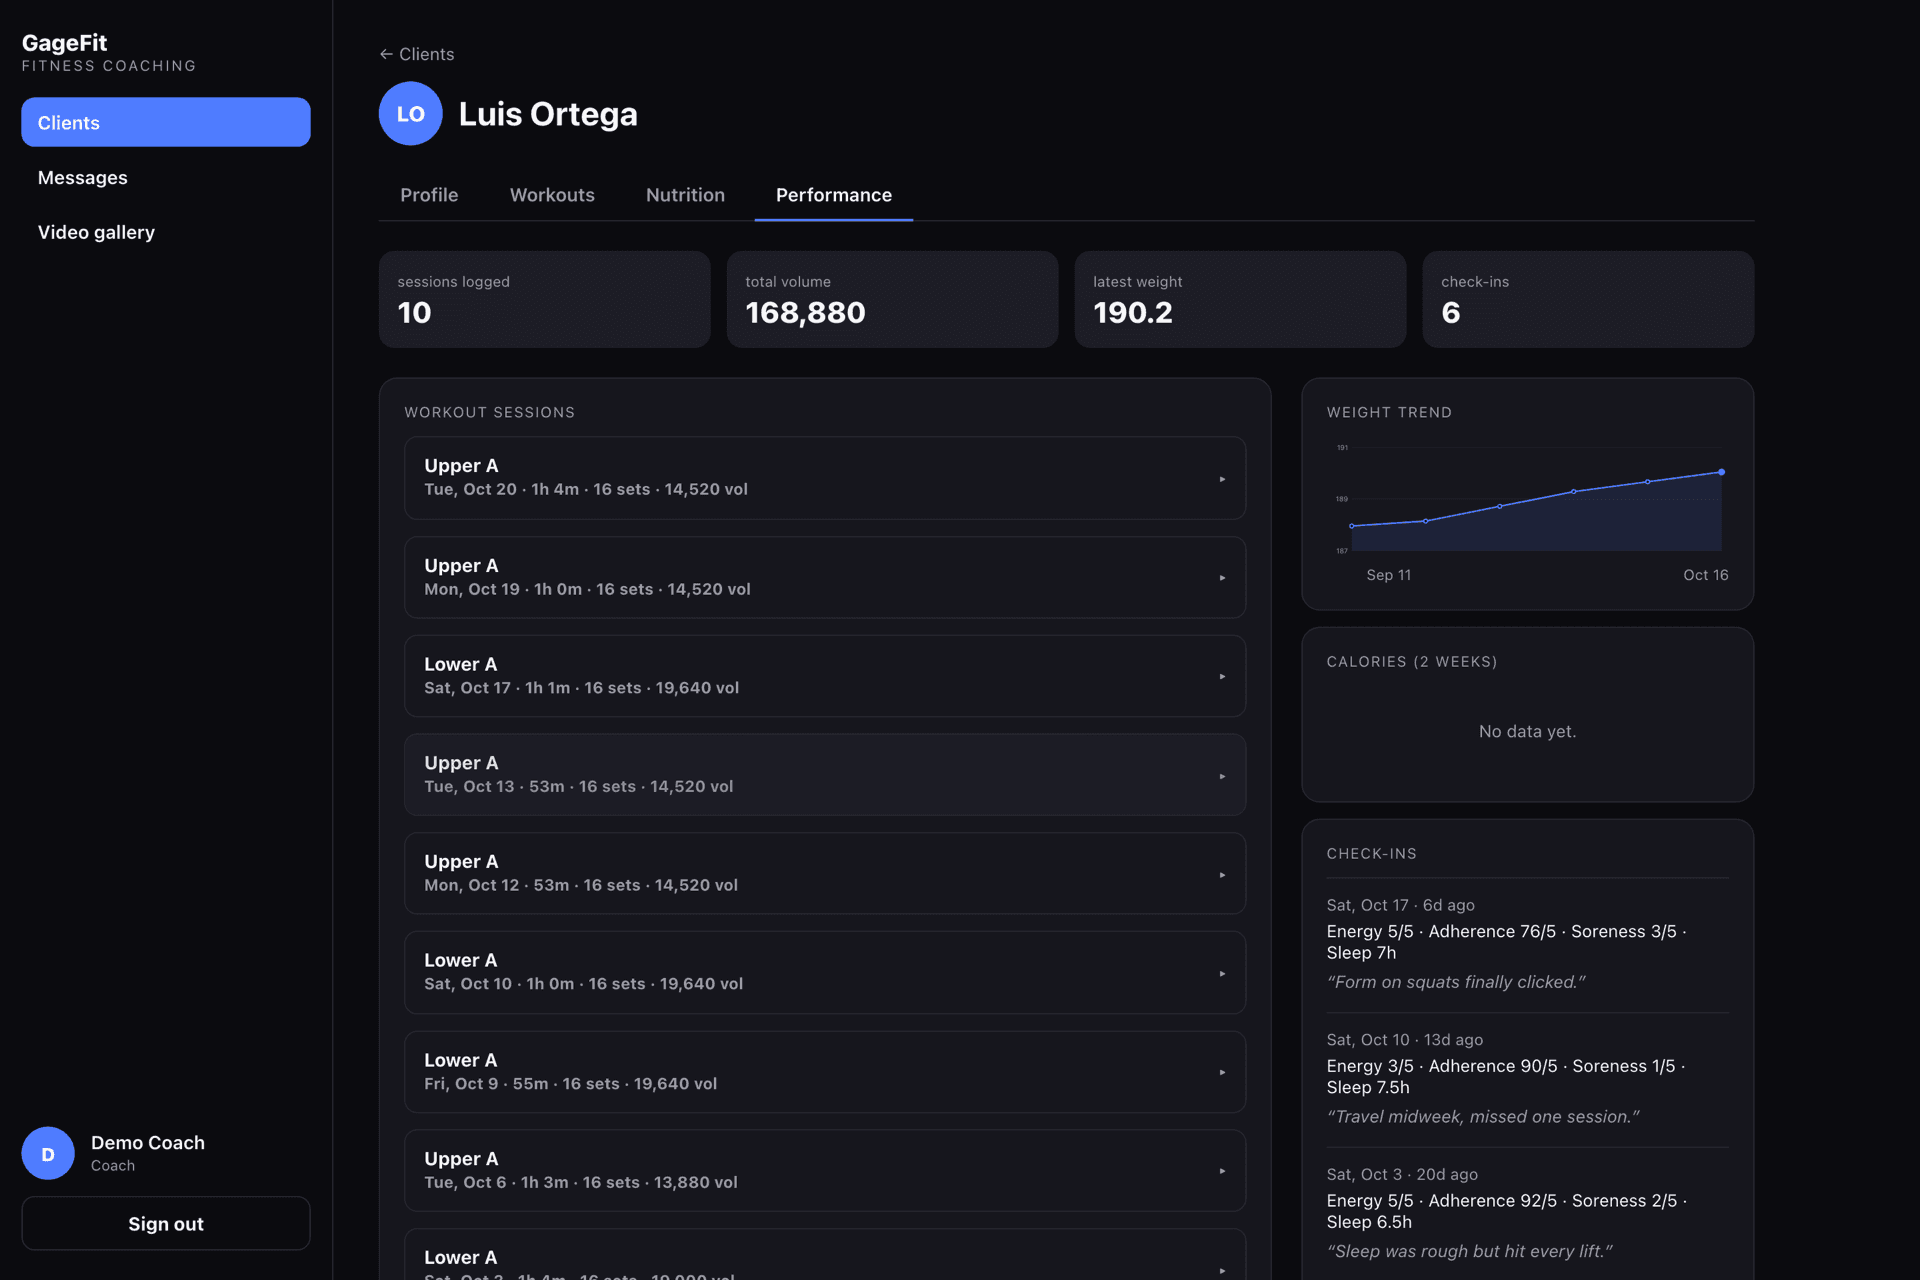
Task: Open Video gallery in the sidebar
Action: 166,232
